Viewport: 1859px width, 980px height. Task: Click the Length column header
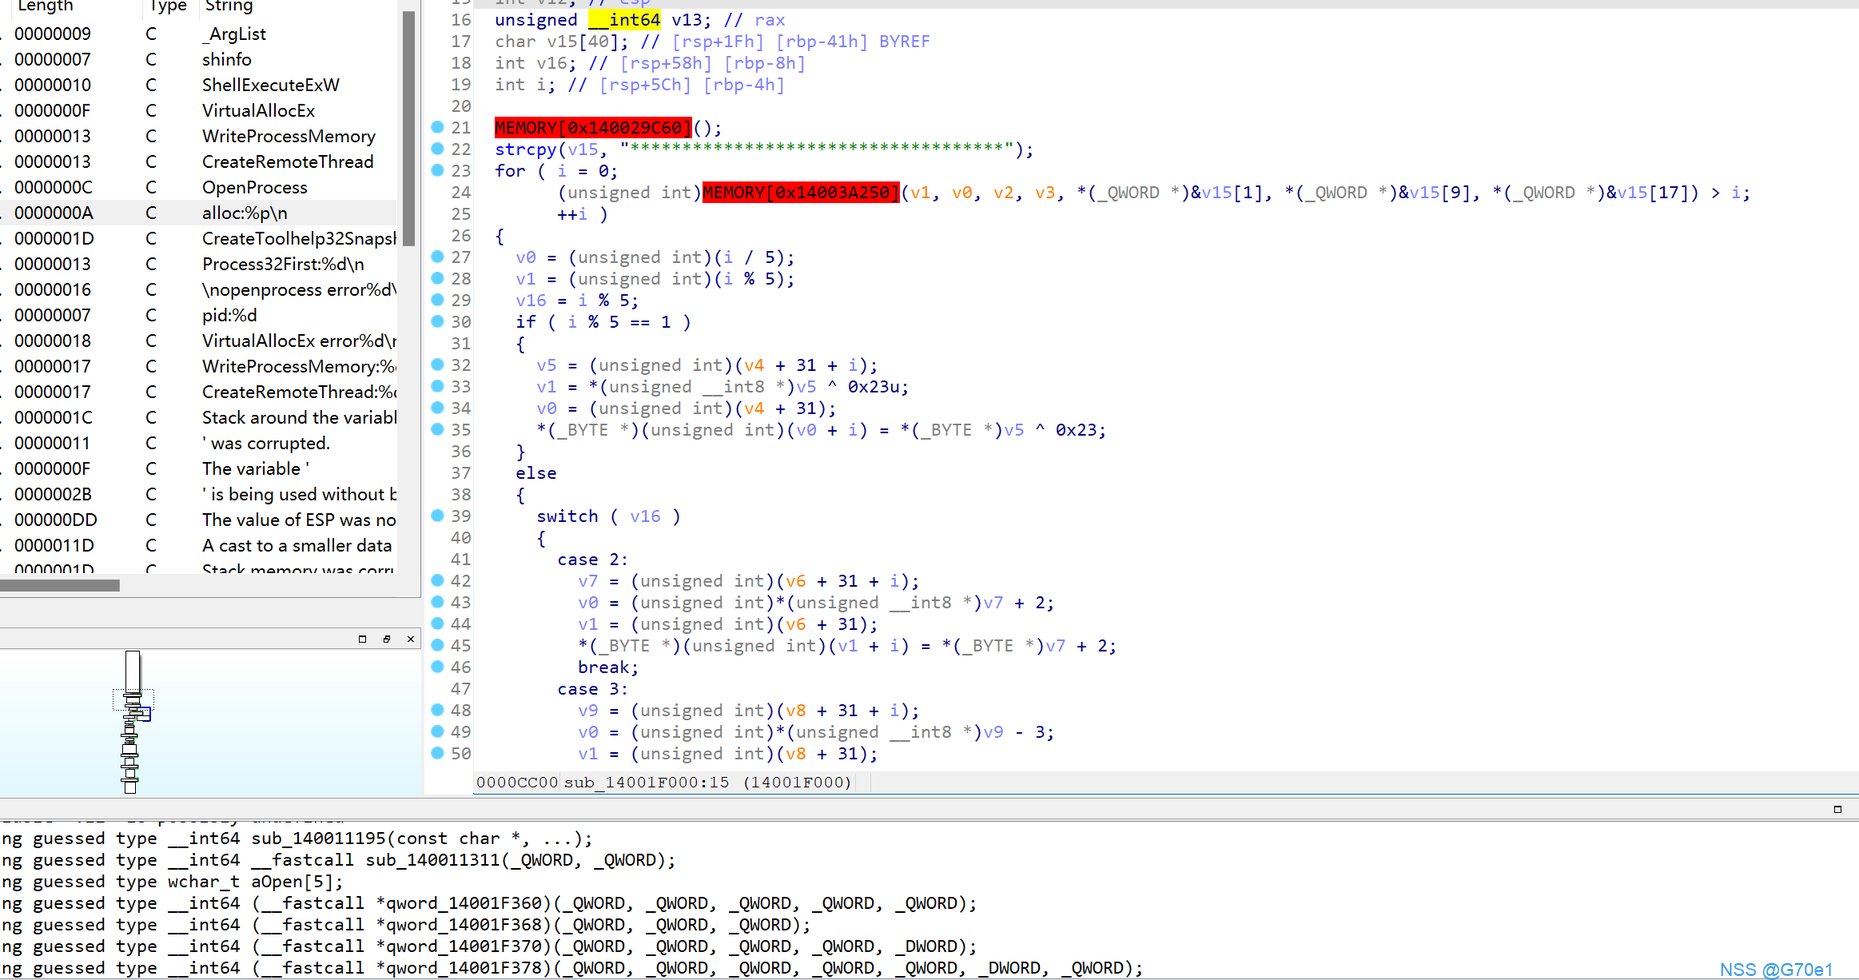(x=45, y=6)
